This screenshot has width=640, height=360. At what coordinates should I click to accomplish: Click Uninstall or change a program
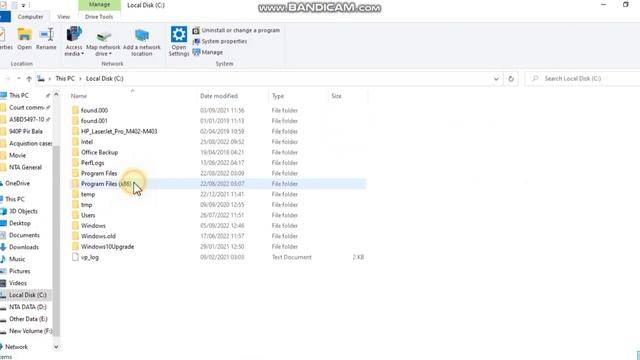coord(236,30)
